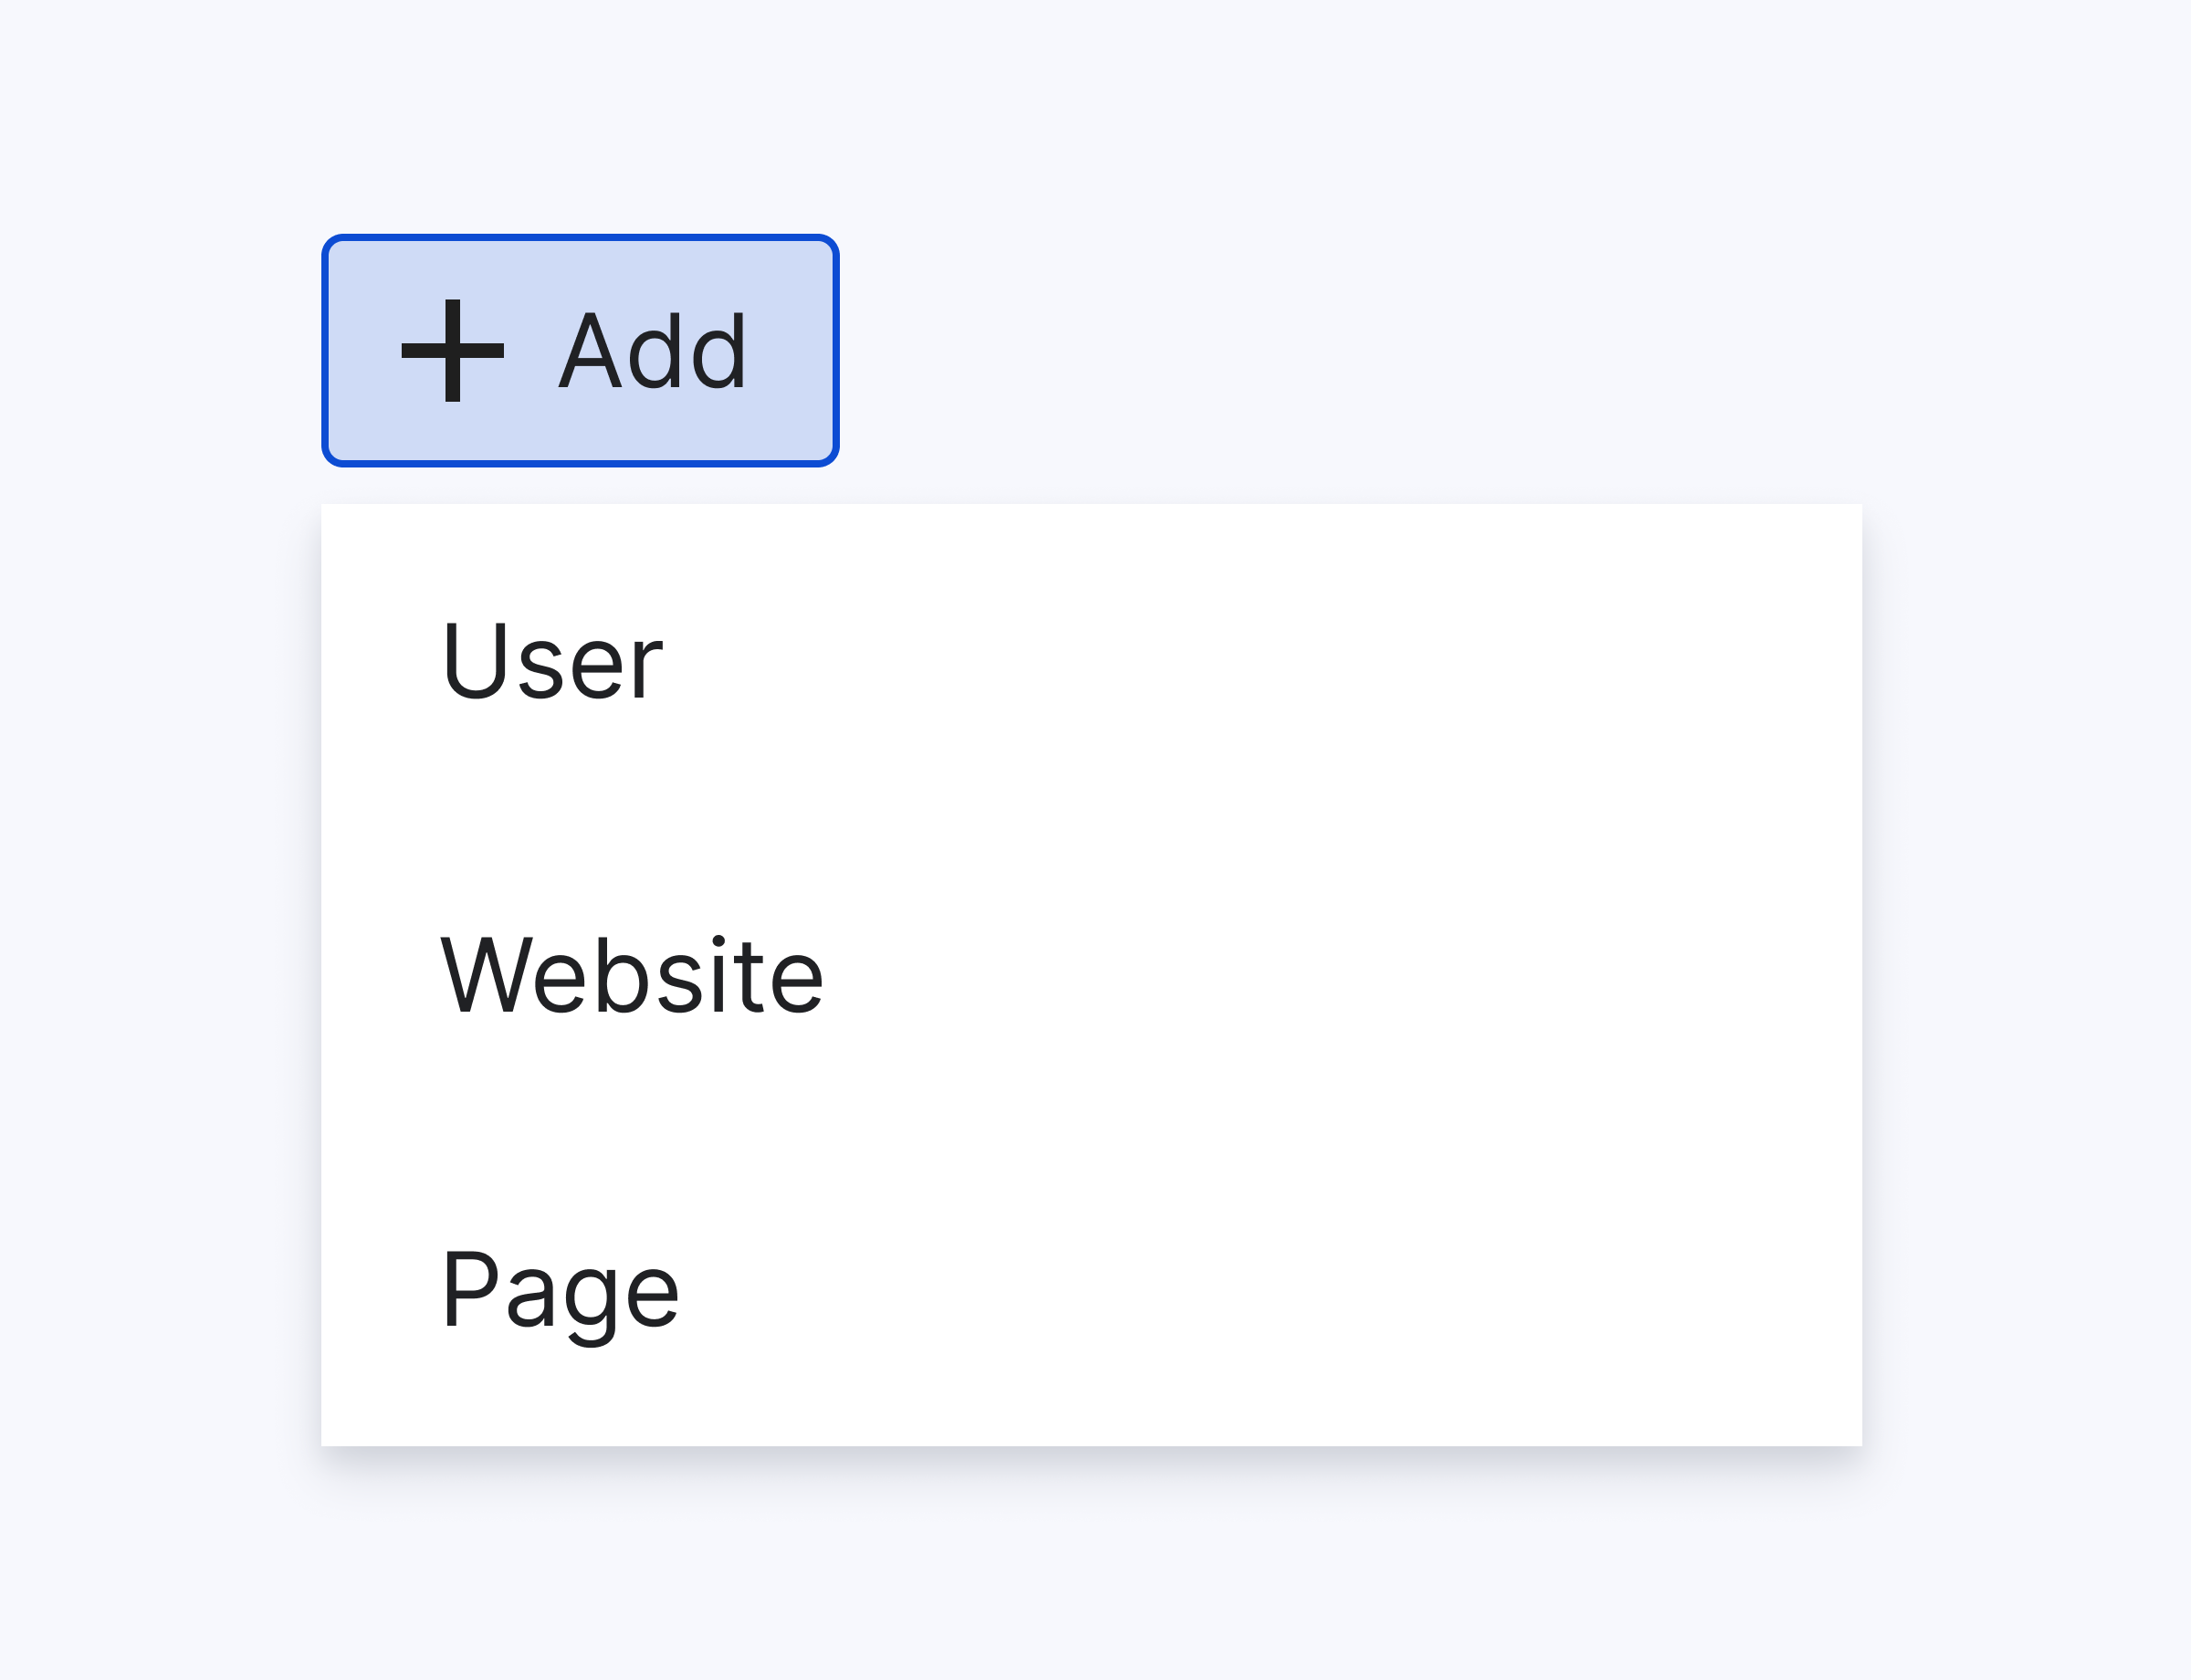2191x1680 pixels.
Task: Choose the Website menu option
Action: [x=632, y=976]
